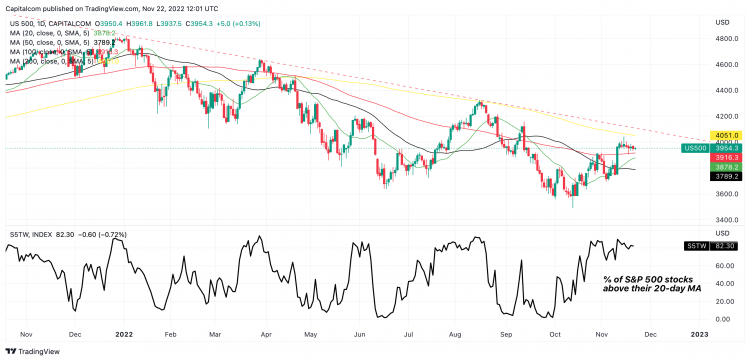Click the 3400.0 price axis label
Image resolution: width=750 pixels, height=361 pixels.
[x=726, y=220]
